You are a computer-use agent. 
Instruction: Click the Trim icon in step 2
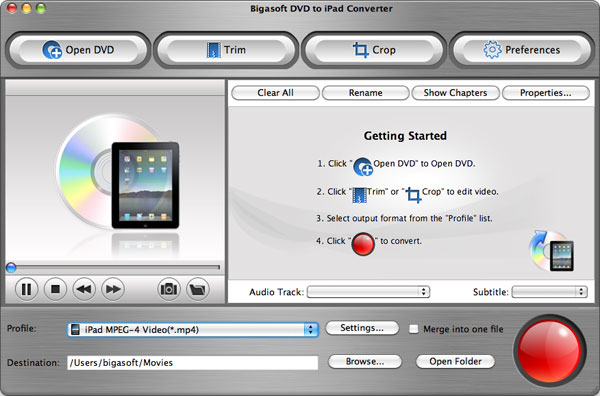click(359, 195)
